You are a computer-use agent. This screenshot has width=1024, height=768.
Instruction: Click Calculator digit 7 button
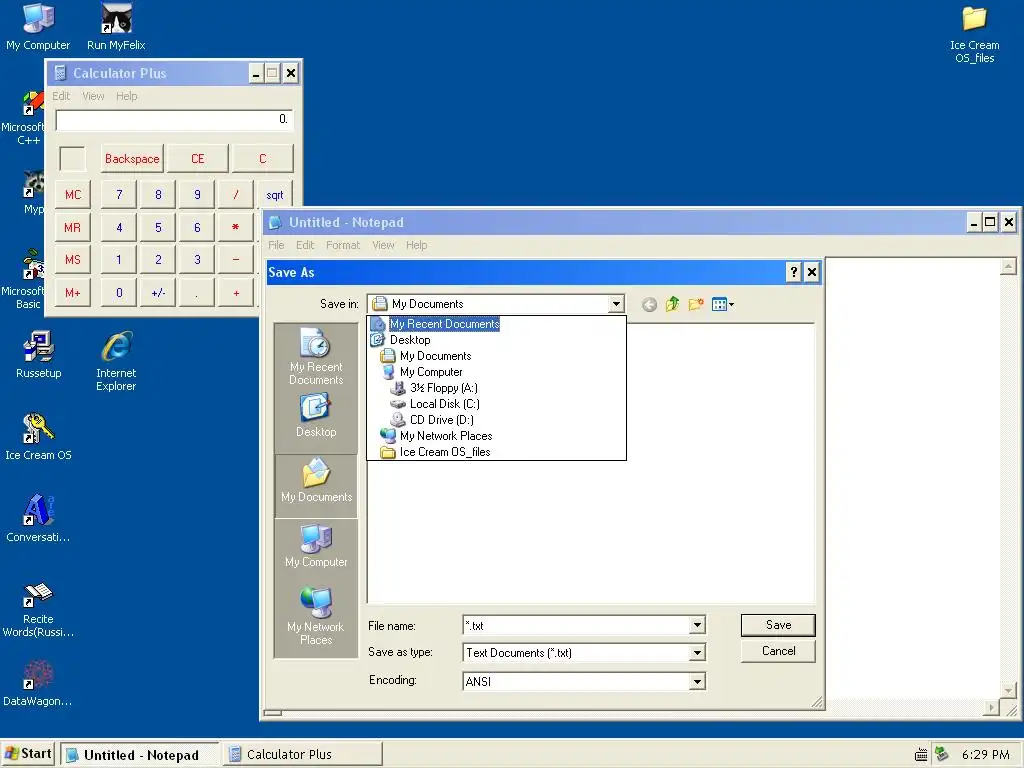(119, 195)
